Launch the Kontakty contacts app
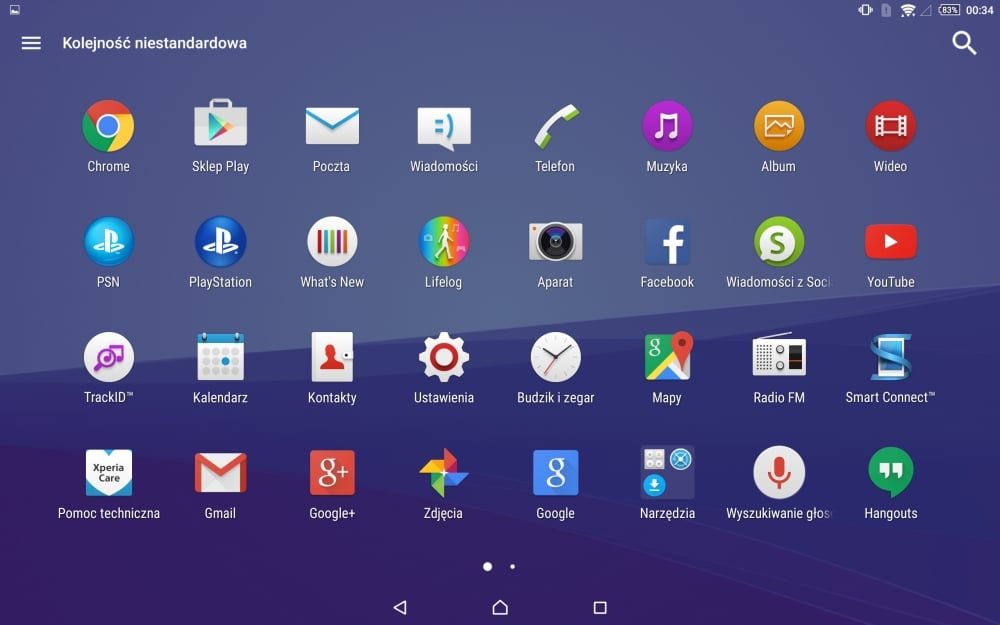The width and height of the screenshot is (1000, 625). pyautogui.click(x=332, y=357)
